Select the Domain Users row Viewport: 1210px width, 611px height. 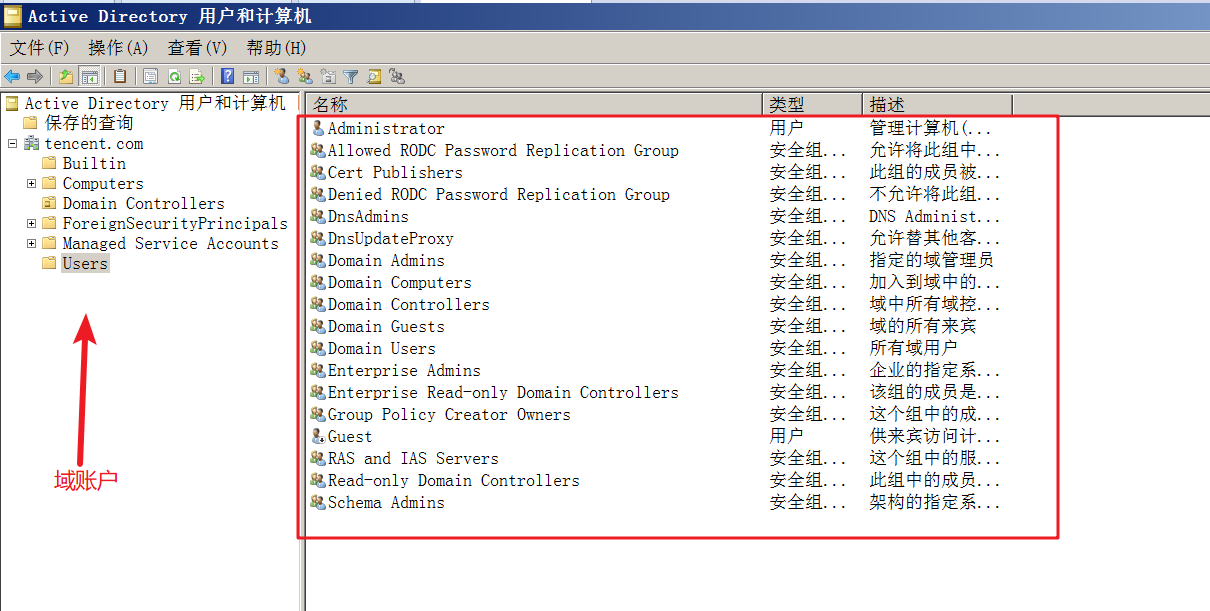[382, 348]
